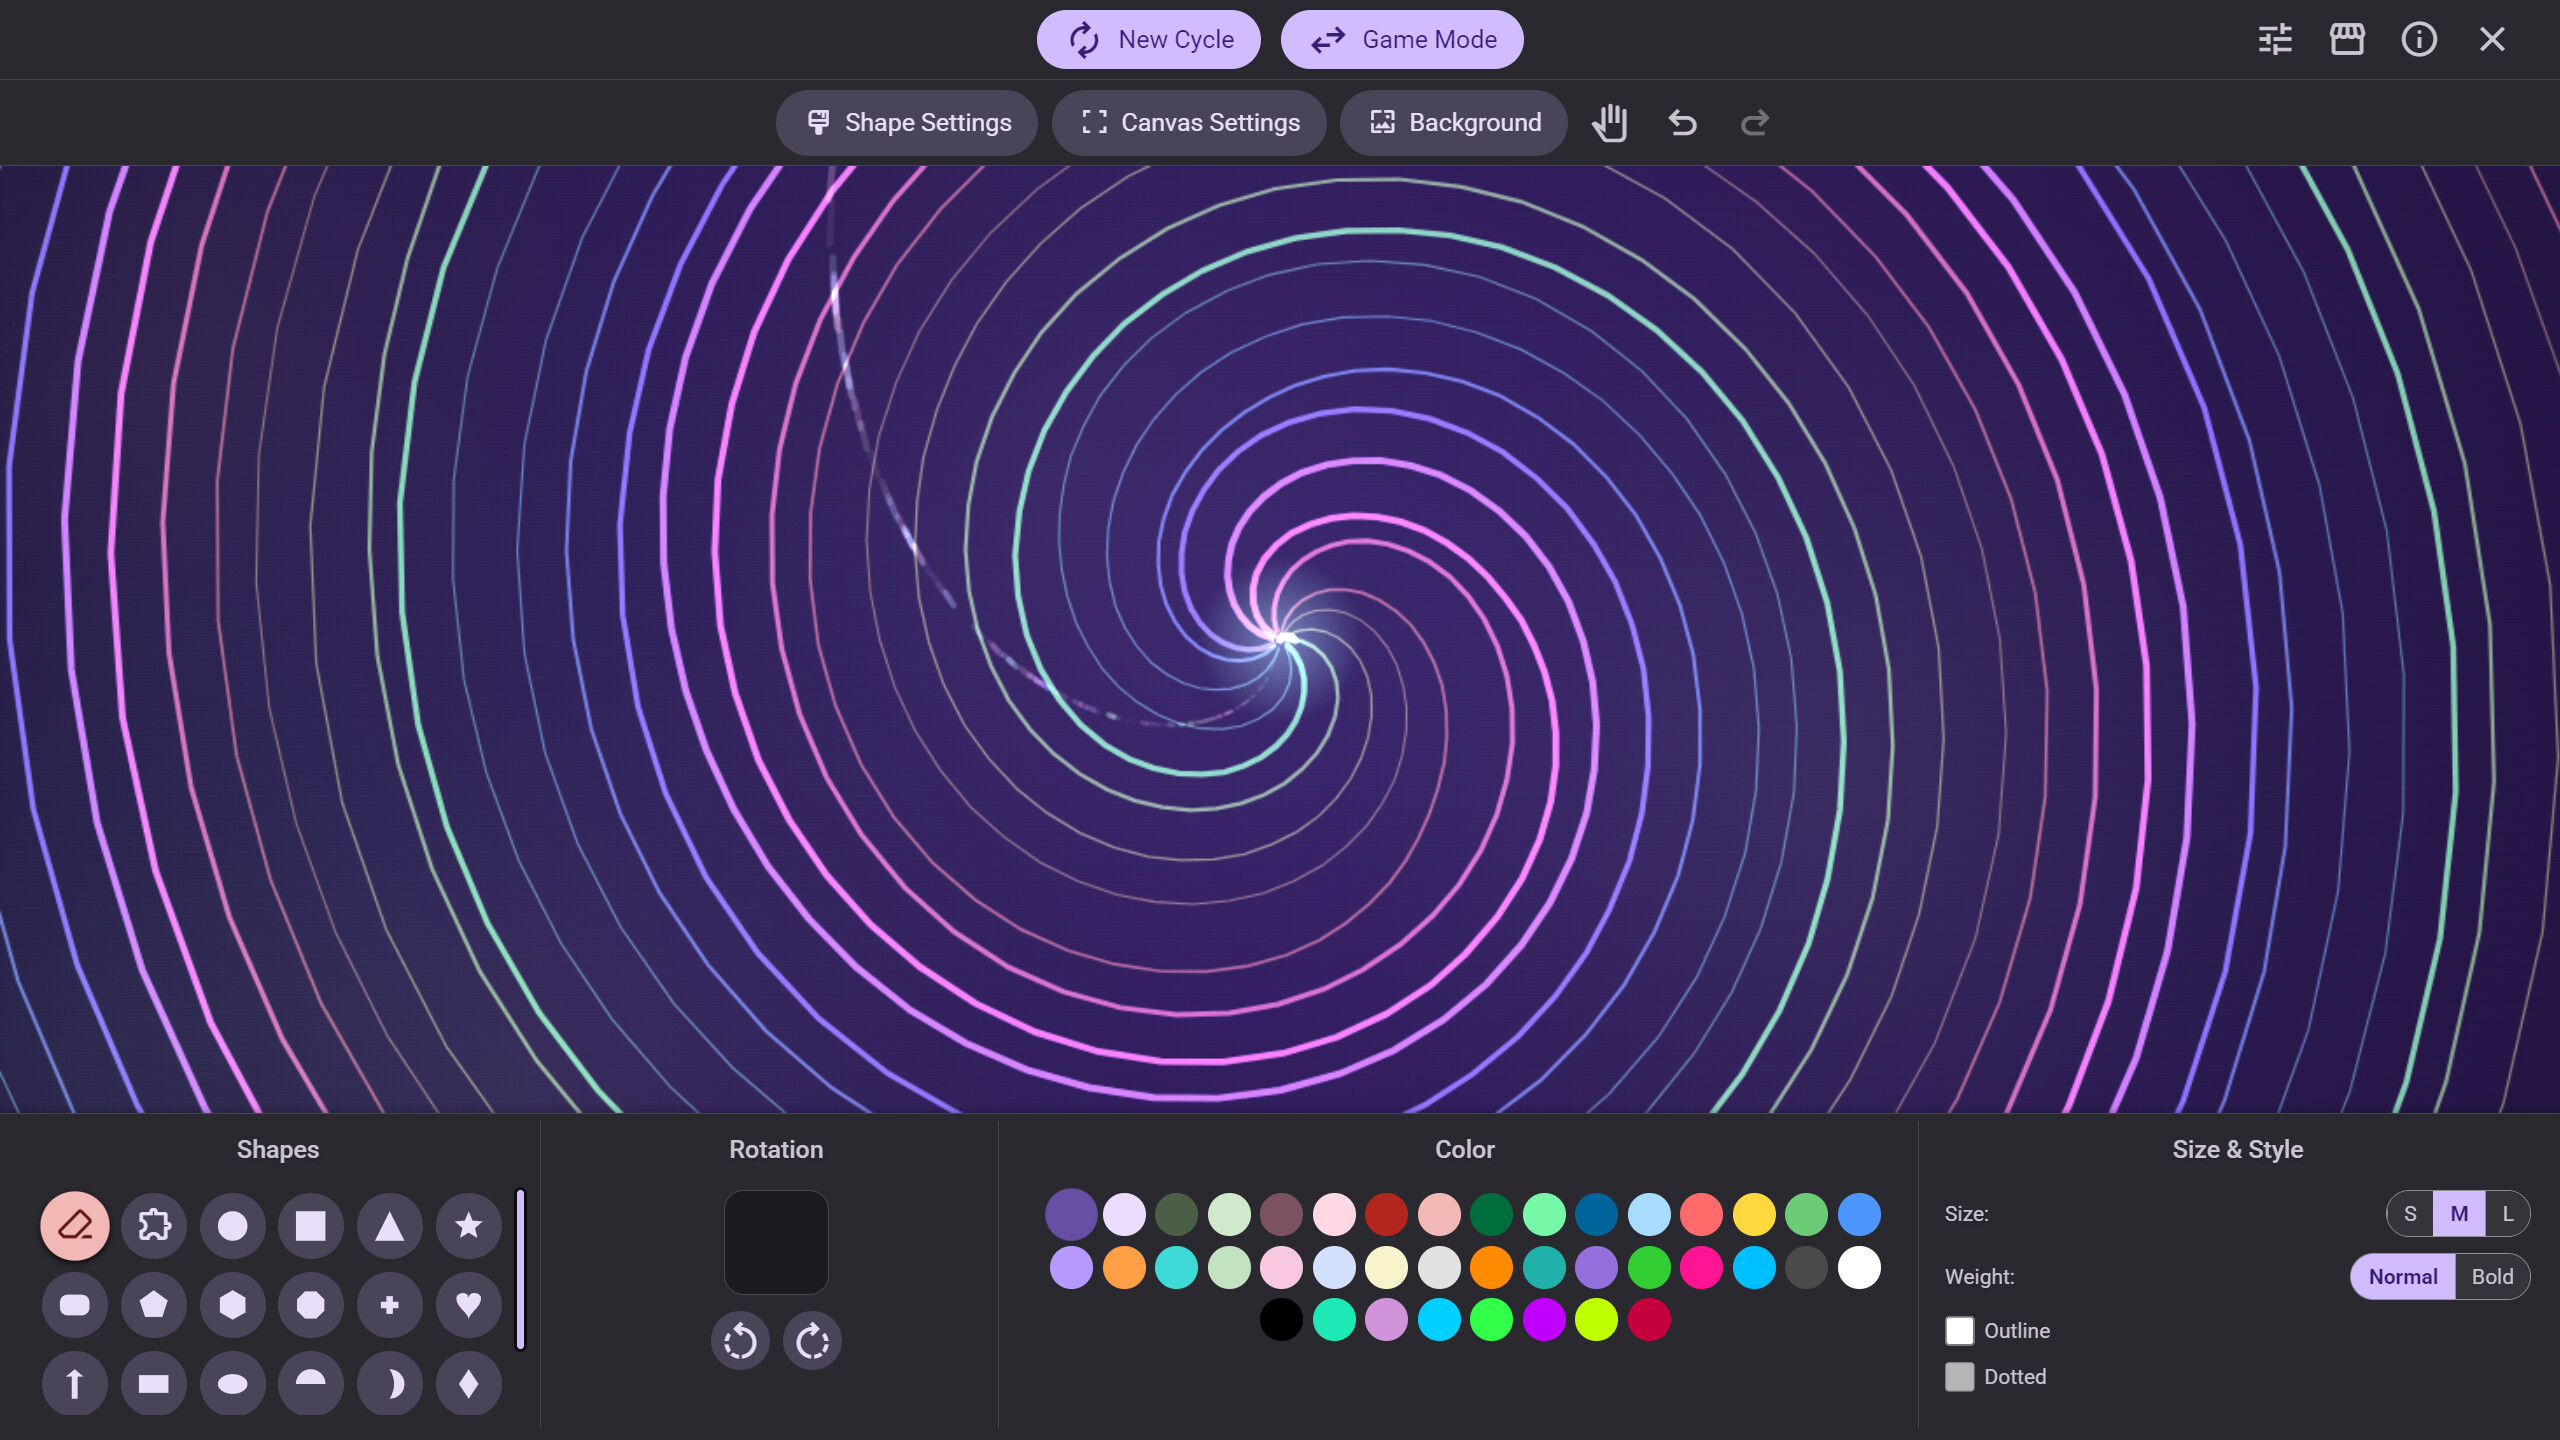Select the eraser tool in Shapes panel
Viewport: 2560px width, 1440px height.
click(x=75, y=1225)
